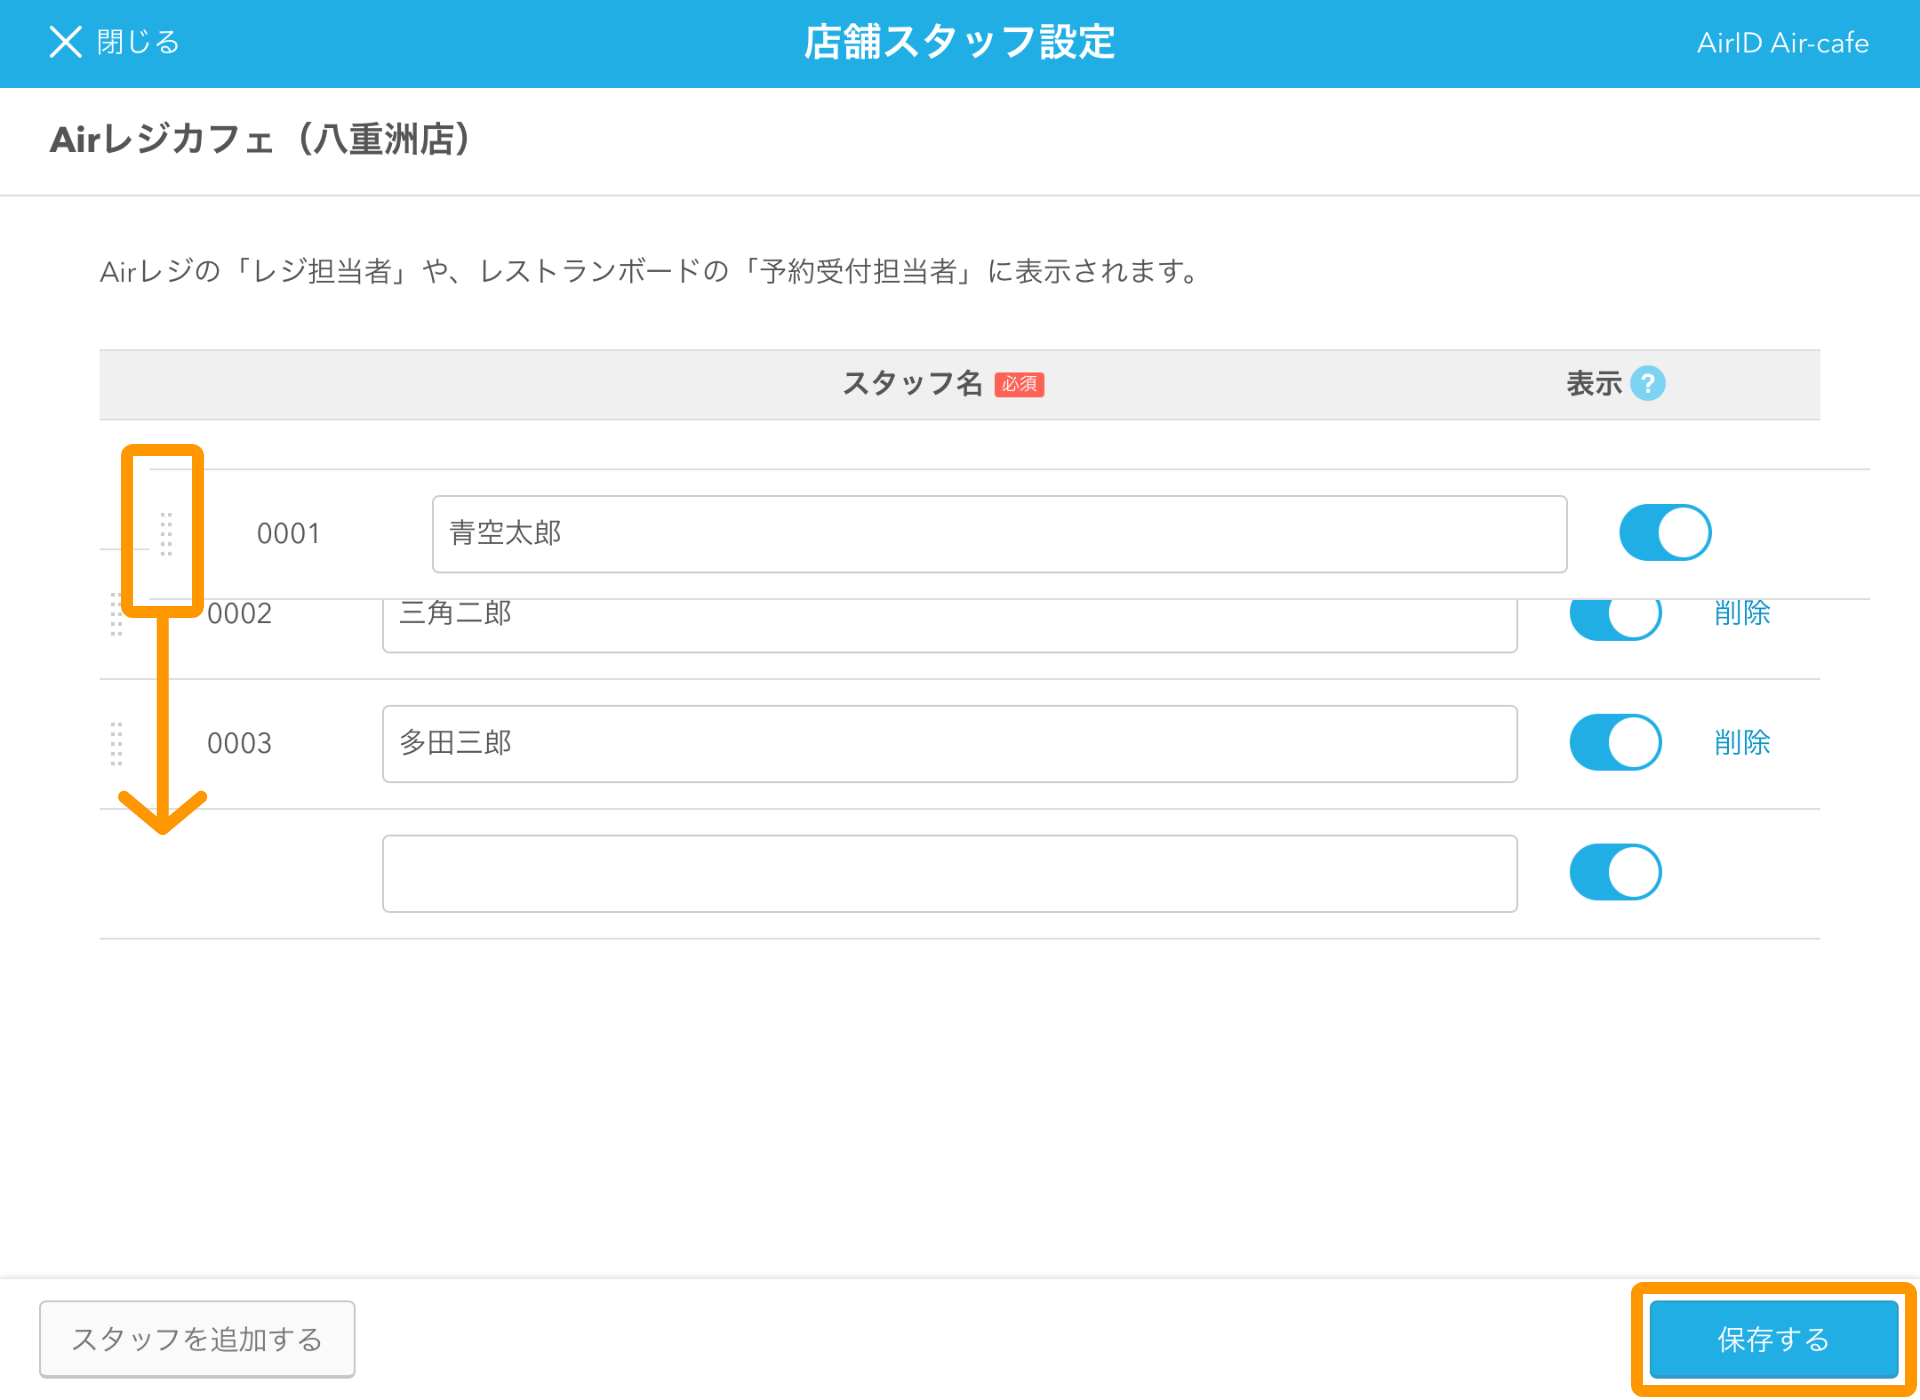Grab drag handle for staff 0003
Viewport: 1920px width, 1400px height.
[116, 744]
